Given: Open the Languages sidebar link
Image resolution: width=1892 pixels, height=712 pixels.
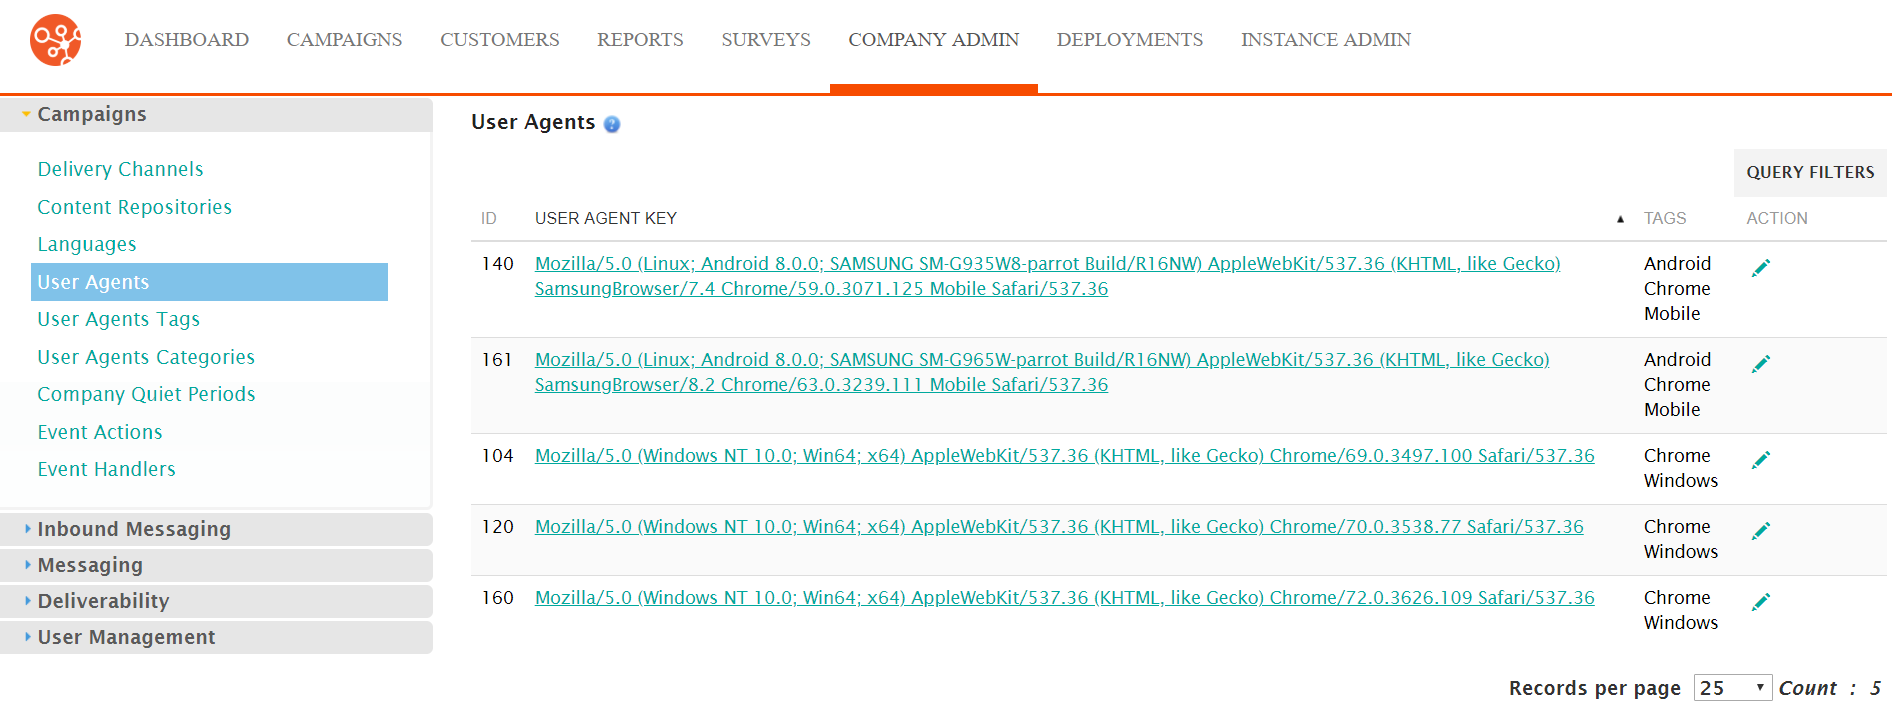Looking at the screenshot, I should [87, 244].
